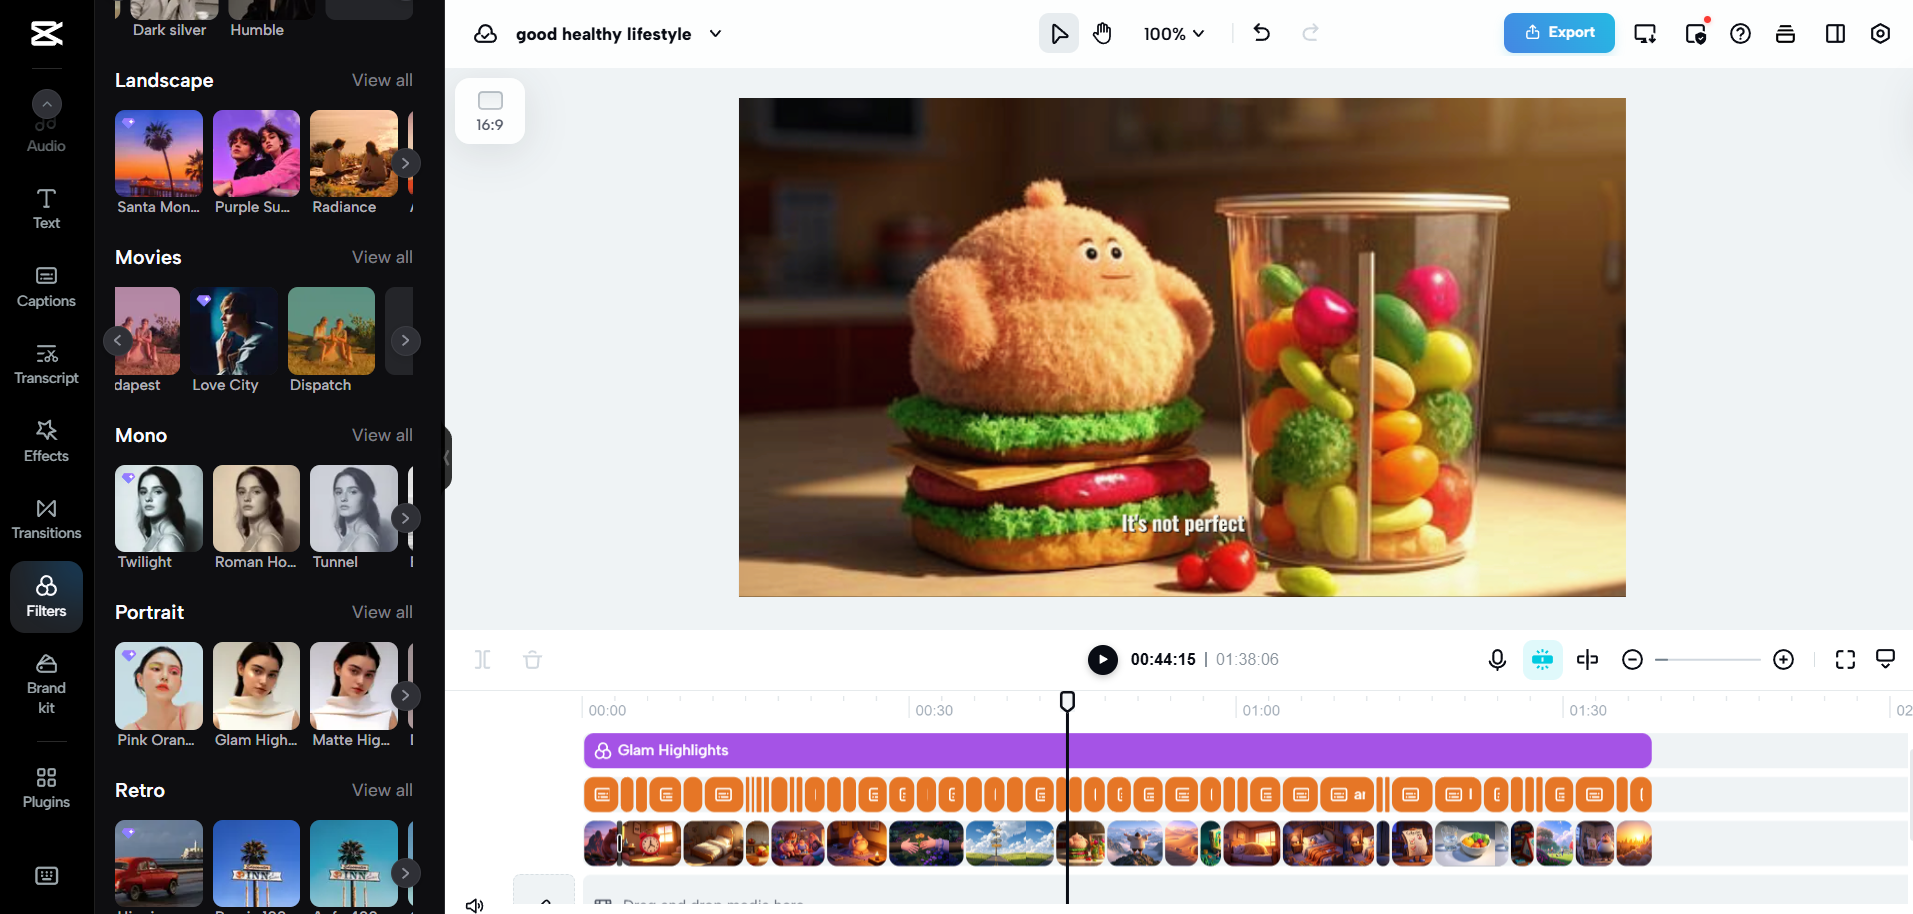Choose the Select pointer tool
This screenshot has width=1913, height=914.
click(1058, 34)
